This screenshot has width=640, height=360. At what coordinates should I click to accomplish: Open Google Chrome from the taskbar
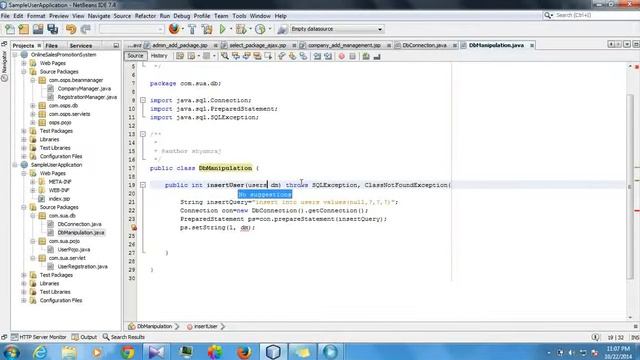[128, 351]
